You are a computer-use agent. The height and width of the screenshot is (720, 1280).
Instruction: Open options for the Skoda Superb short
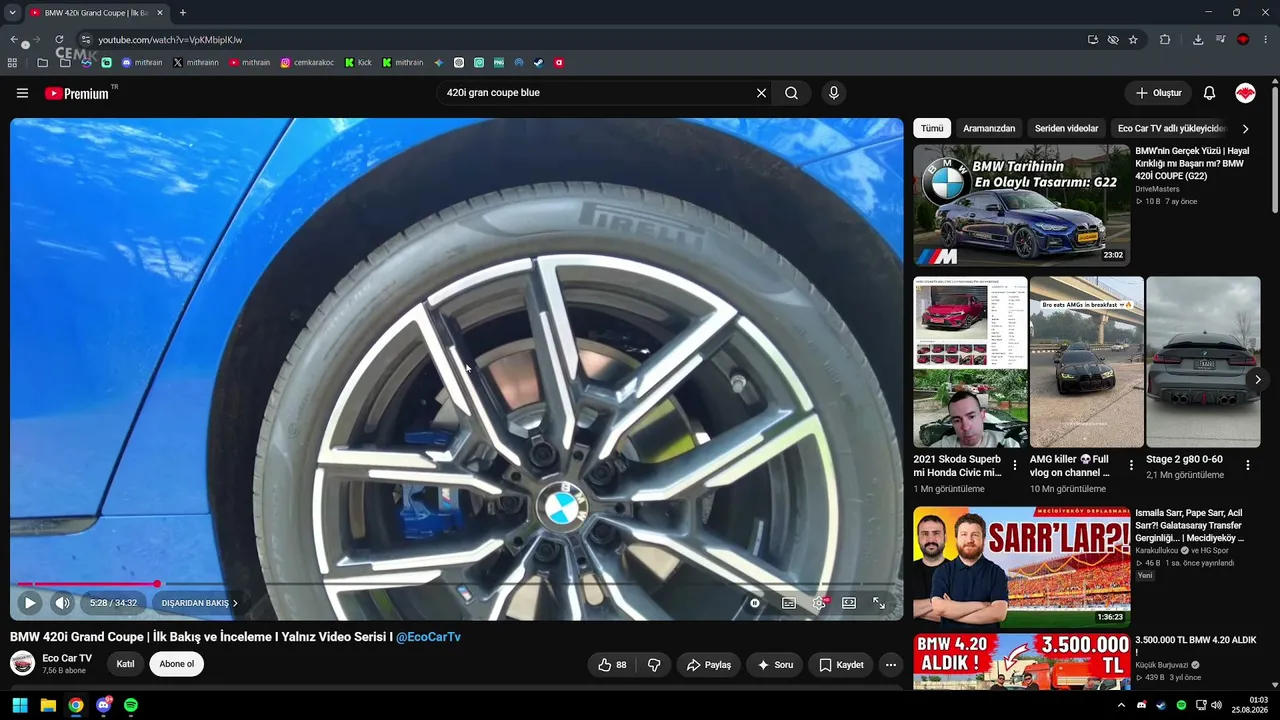click(x=1015, y=465)
